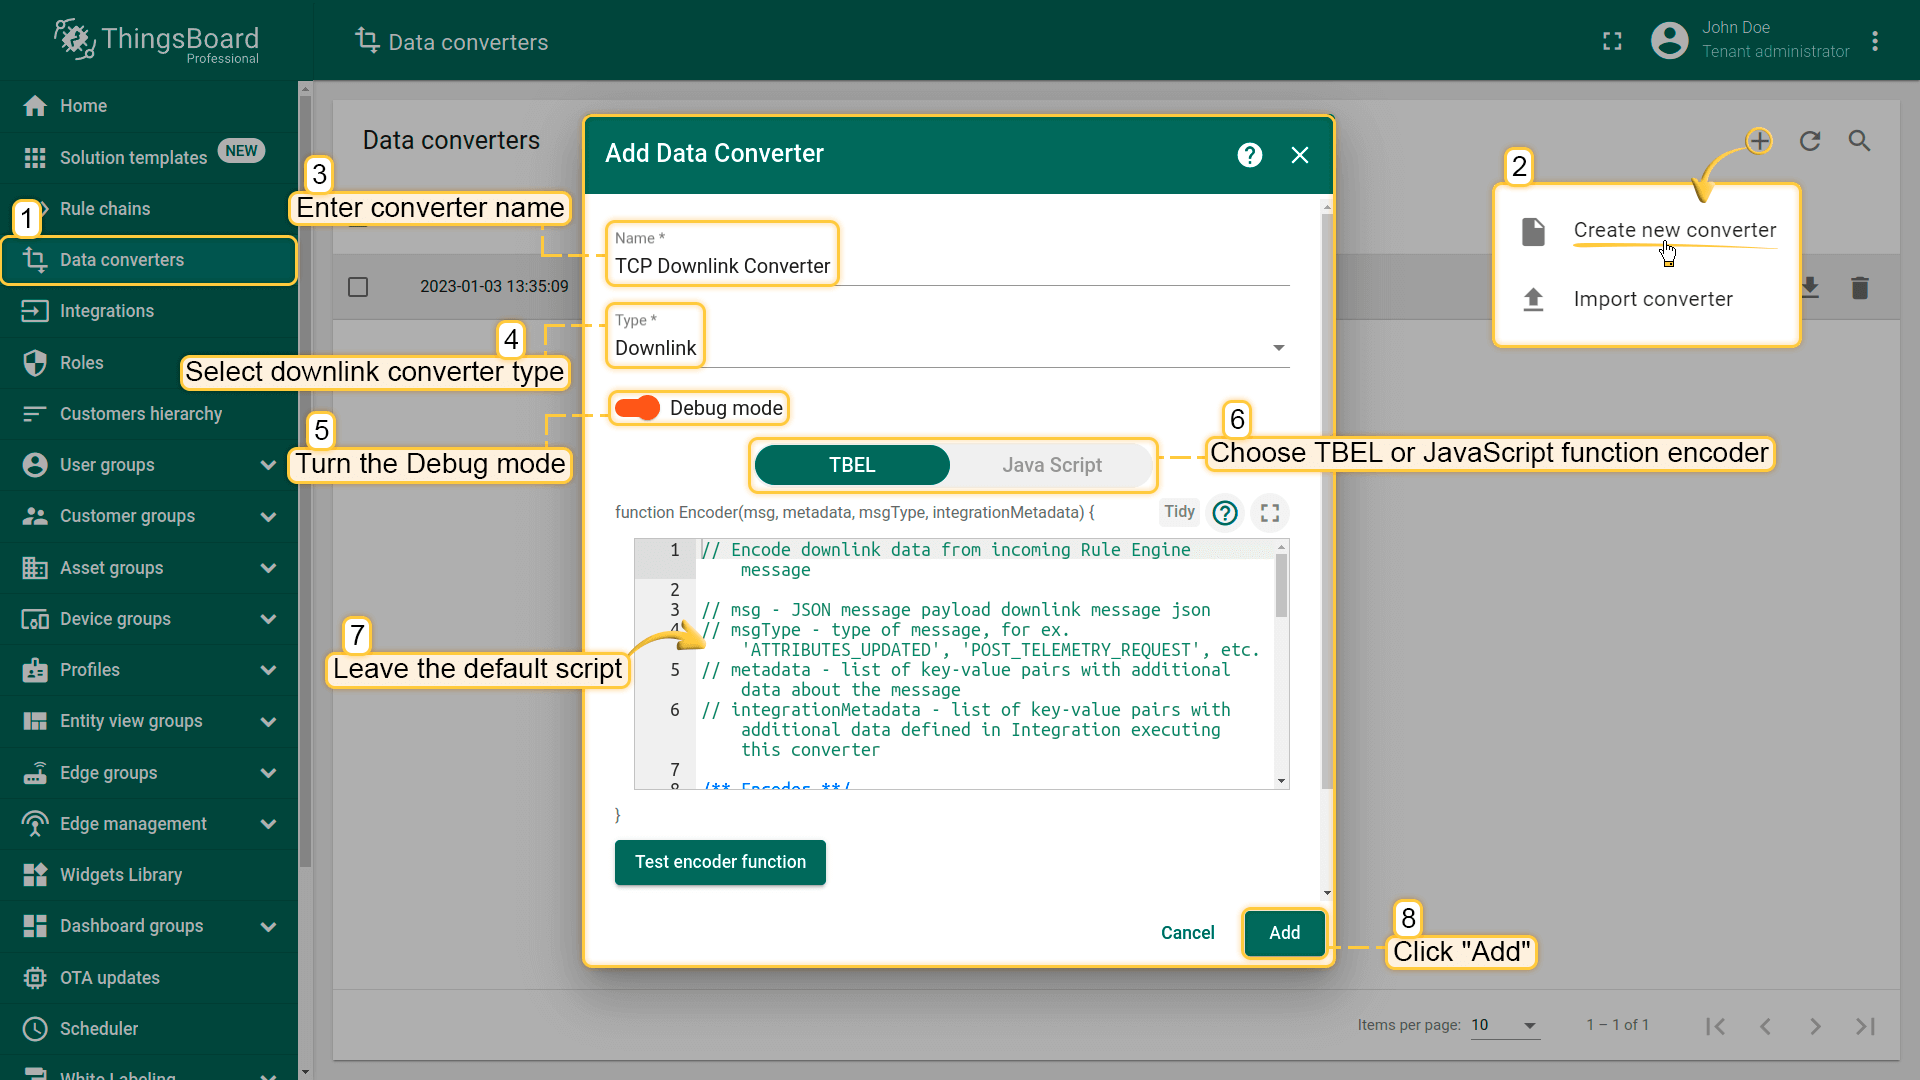The width and height of the screenshot is (1920, 1080).
Task: Open the John Doe user avatar
Action: point(1669,40)
